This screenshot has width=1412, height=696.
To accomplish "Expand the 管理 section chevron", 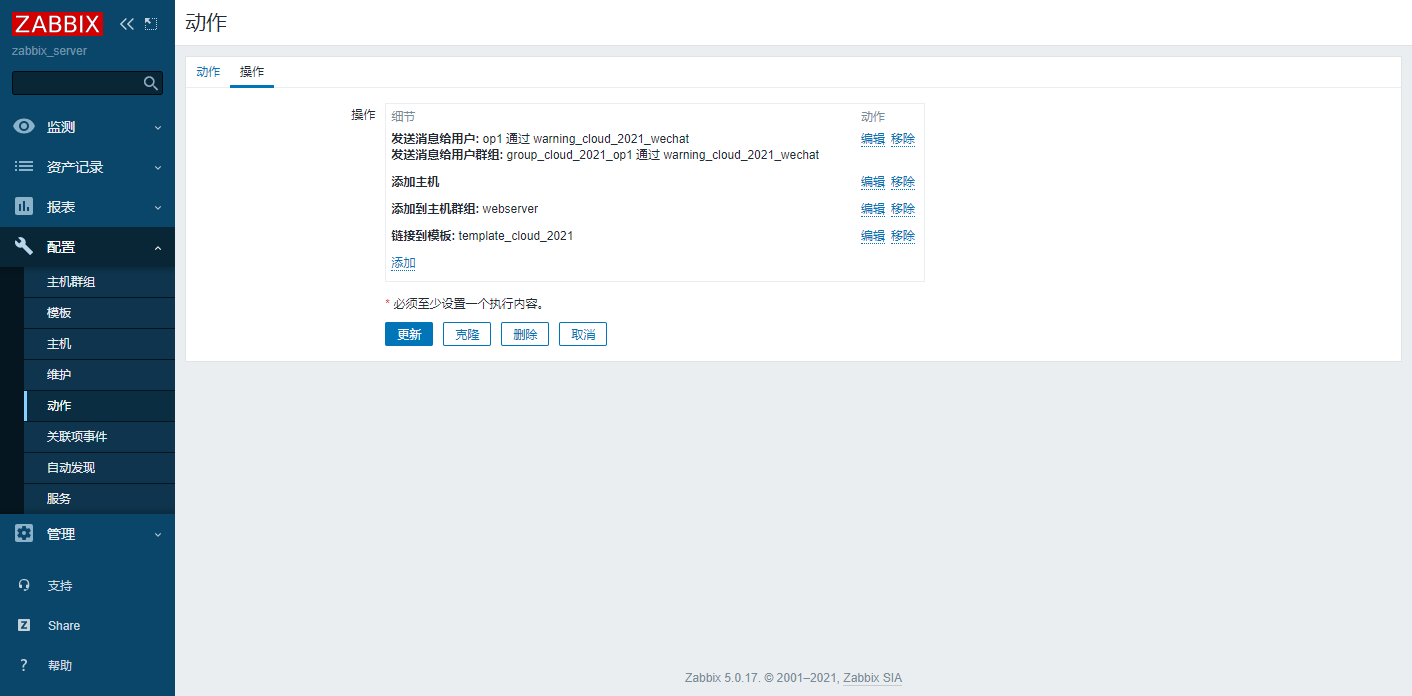I will tap(158, 535).
